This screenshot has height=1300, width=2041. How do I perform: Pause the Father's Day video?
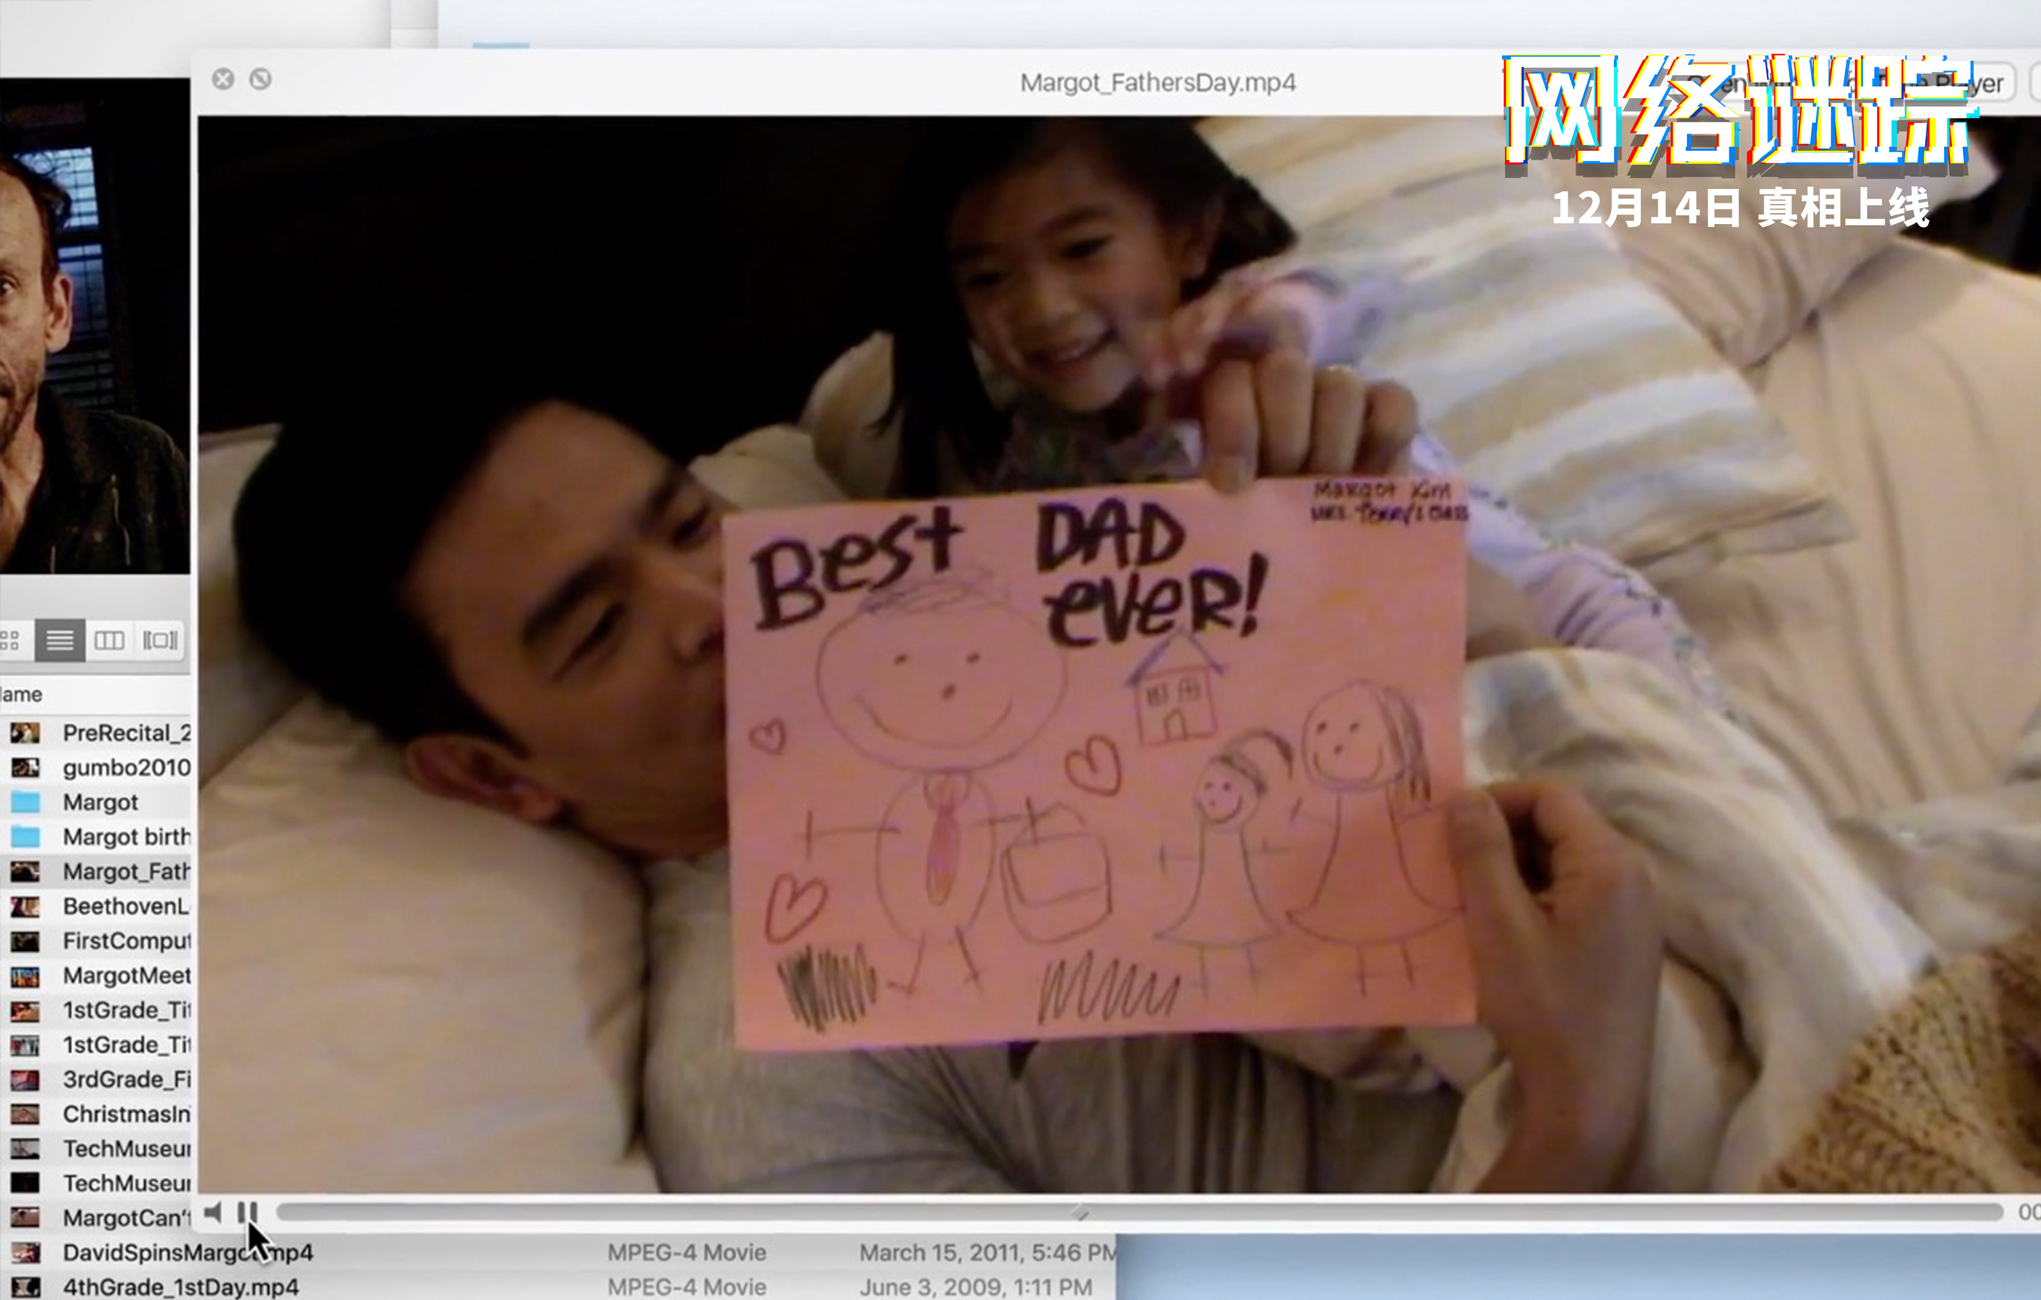(247, 1212)
